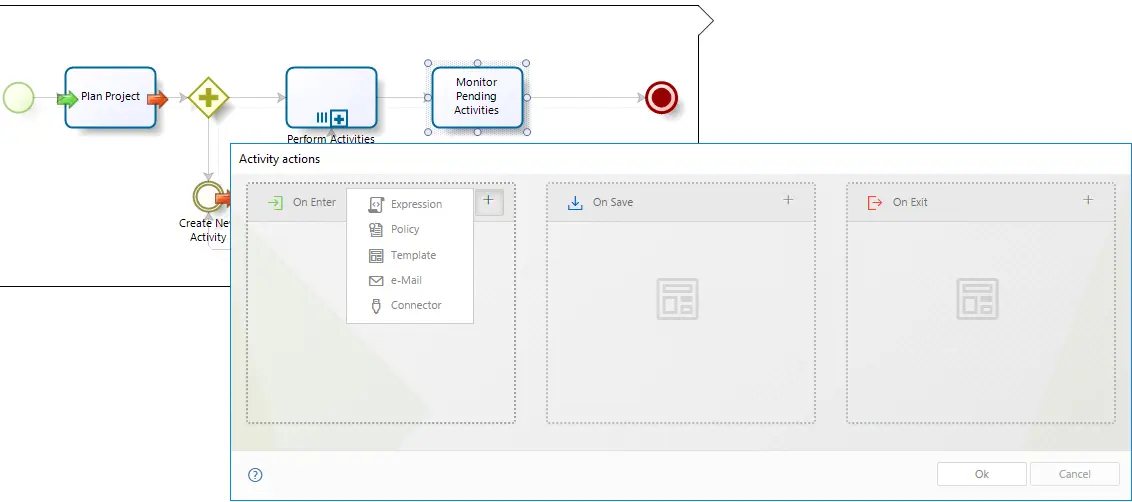Select the parallel gateway diamond

tap(209, 98)
